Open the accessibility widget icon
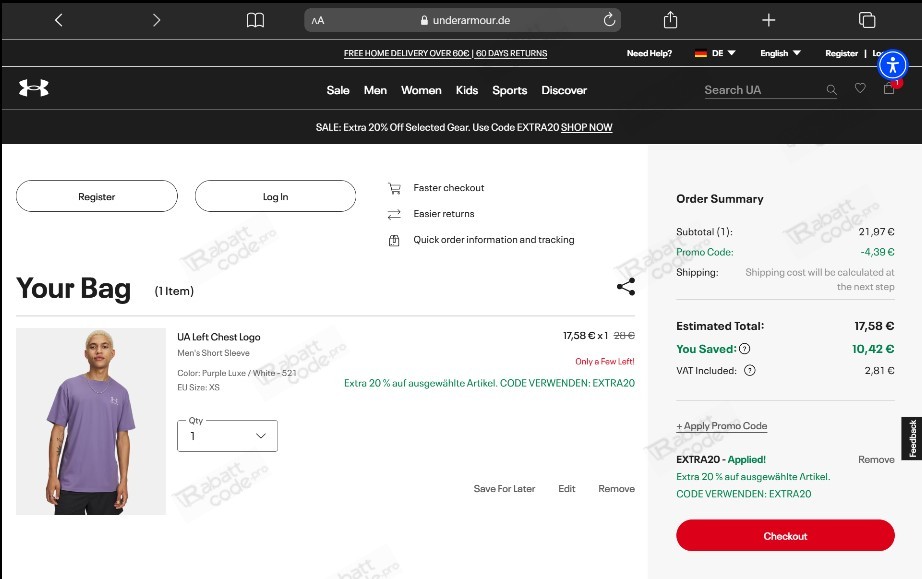The image size is (922, 579). 893,65
